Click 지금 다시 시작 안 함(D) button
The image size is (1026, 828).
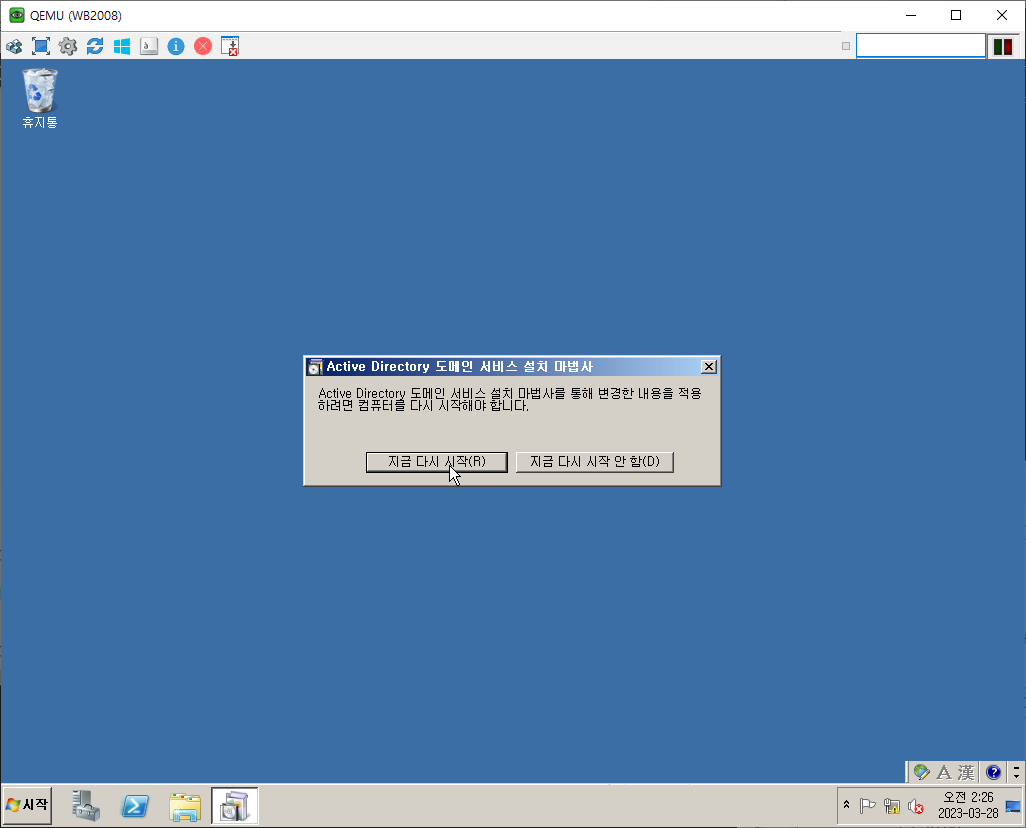click(595, 461)
